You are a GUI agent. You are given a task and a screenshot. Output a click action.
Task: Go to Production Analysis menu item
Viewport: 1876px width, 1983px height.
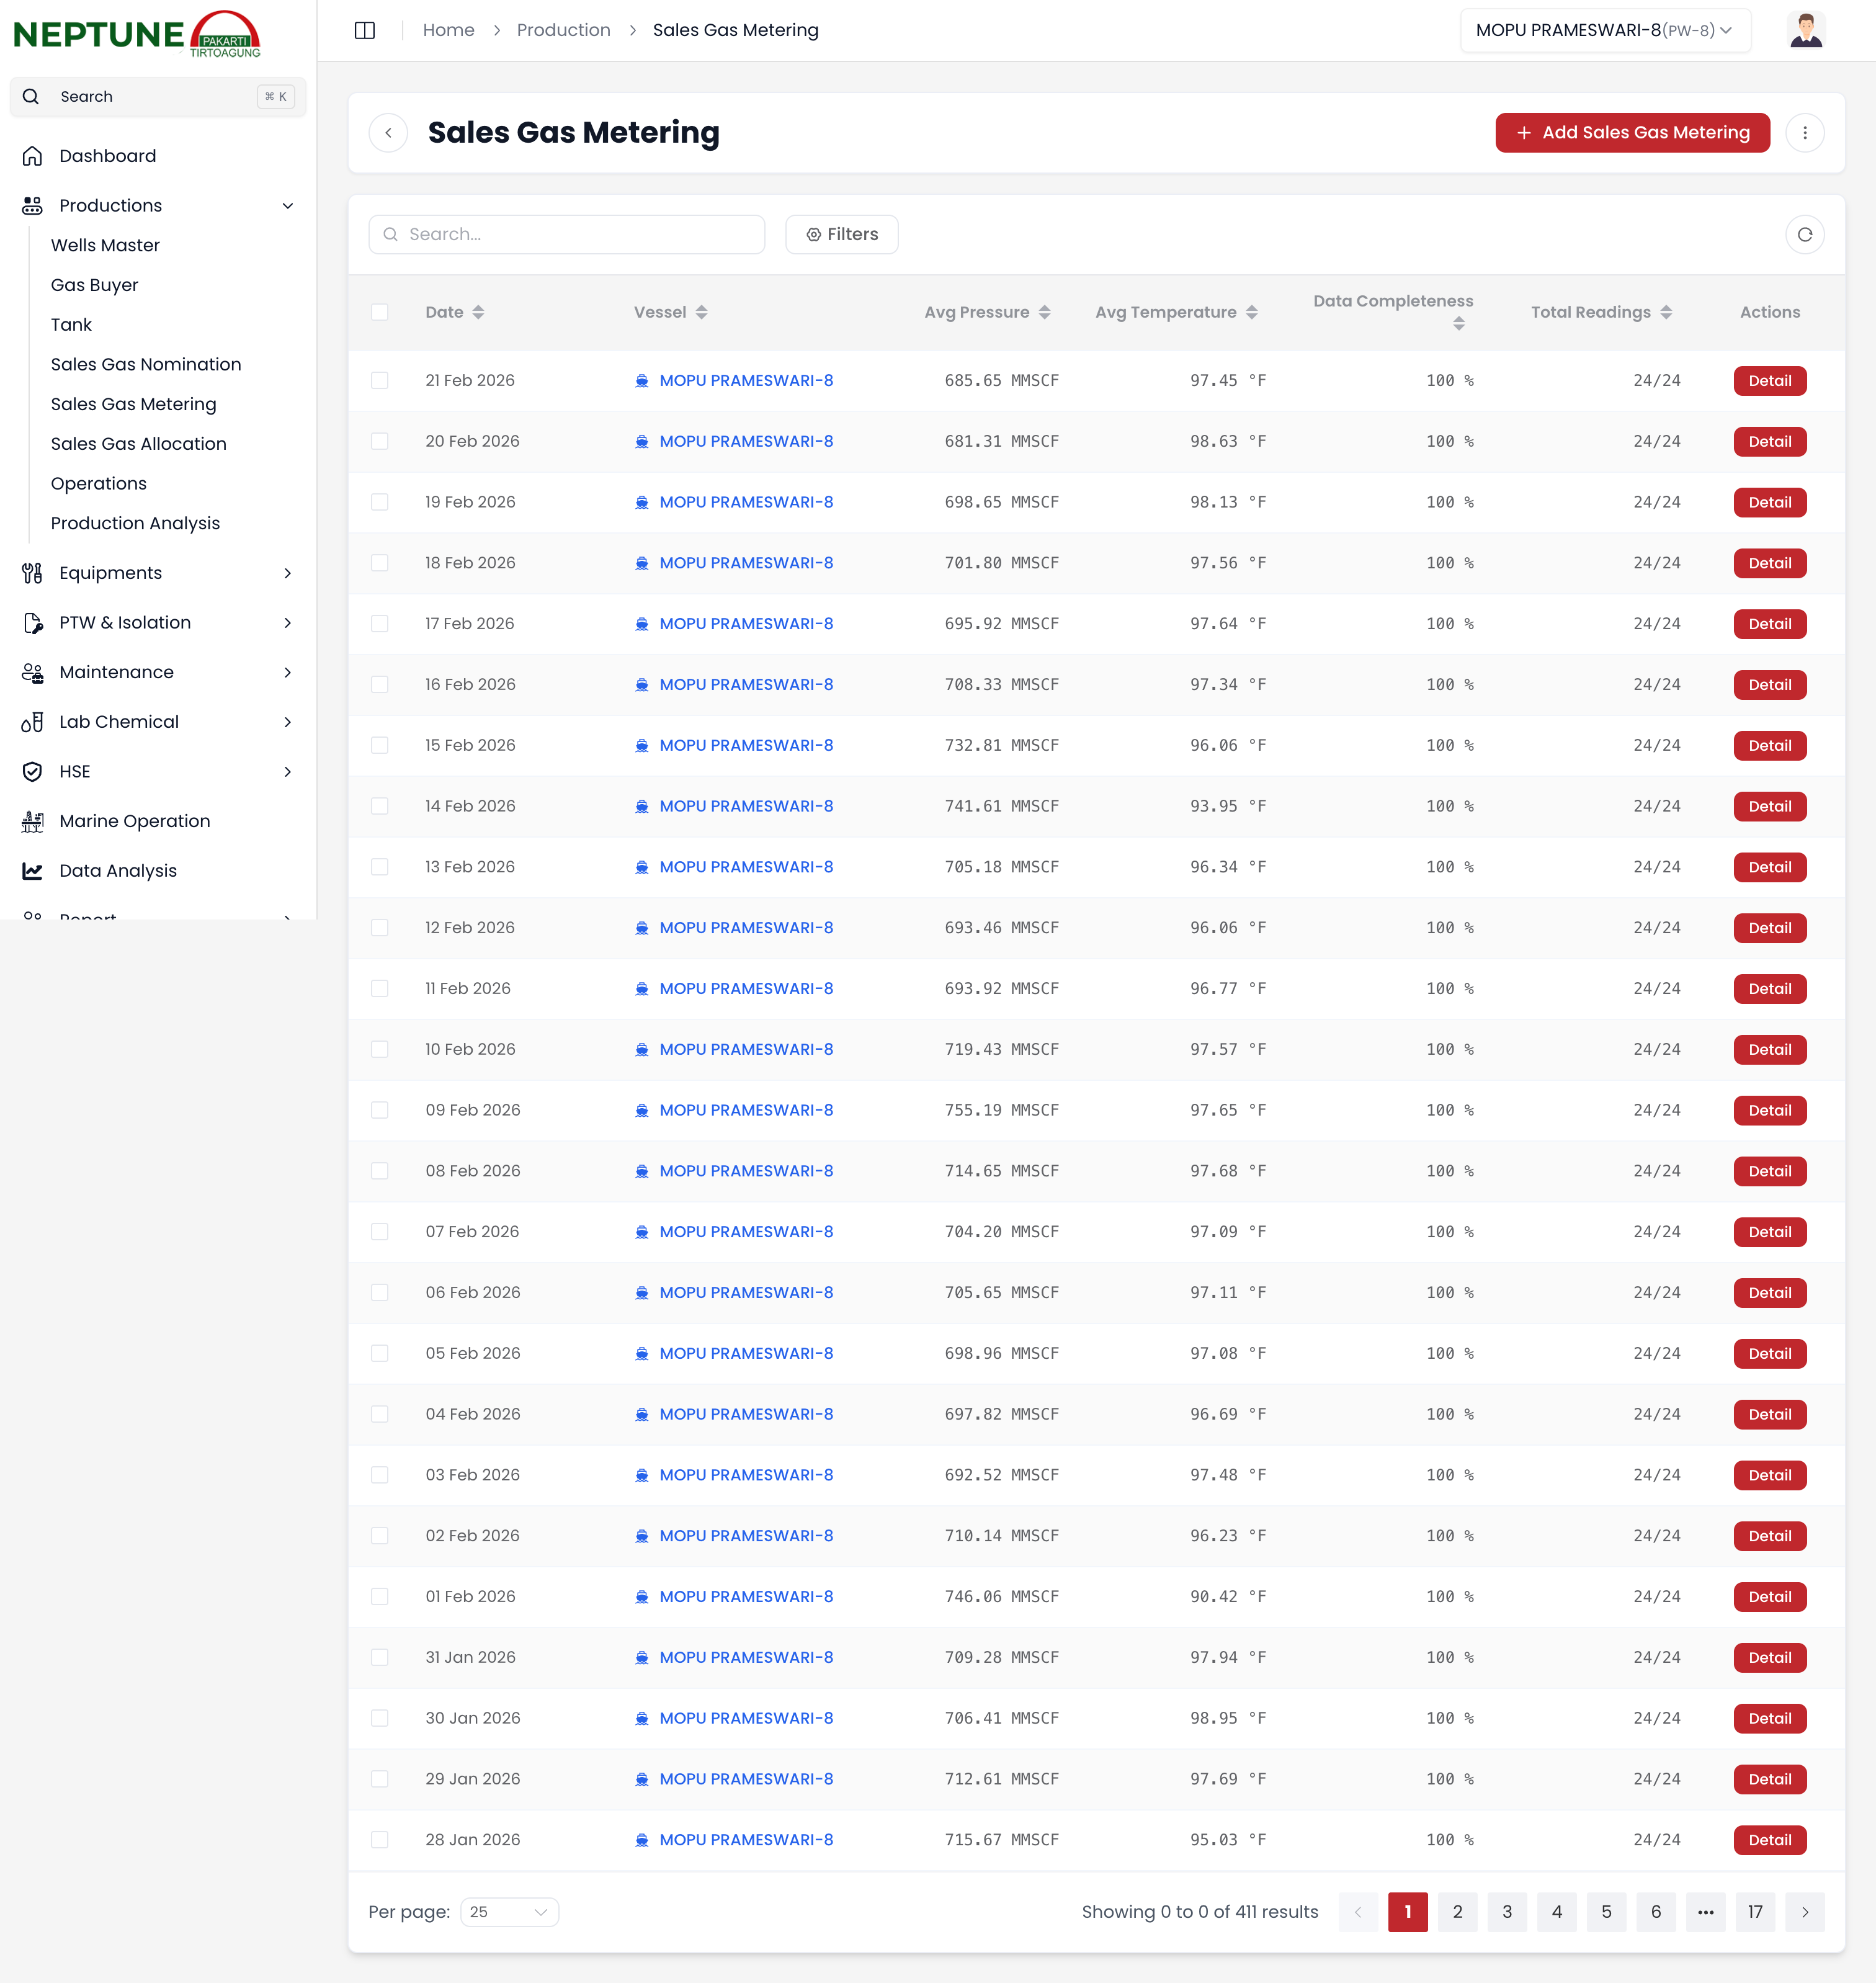point(135,523)
